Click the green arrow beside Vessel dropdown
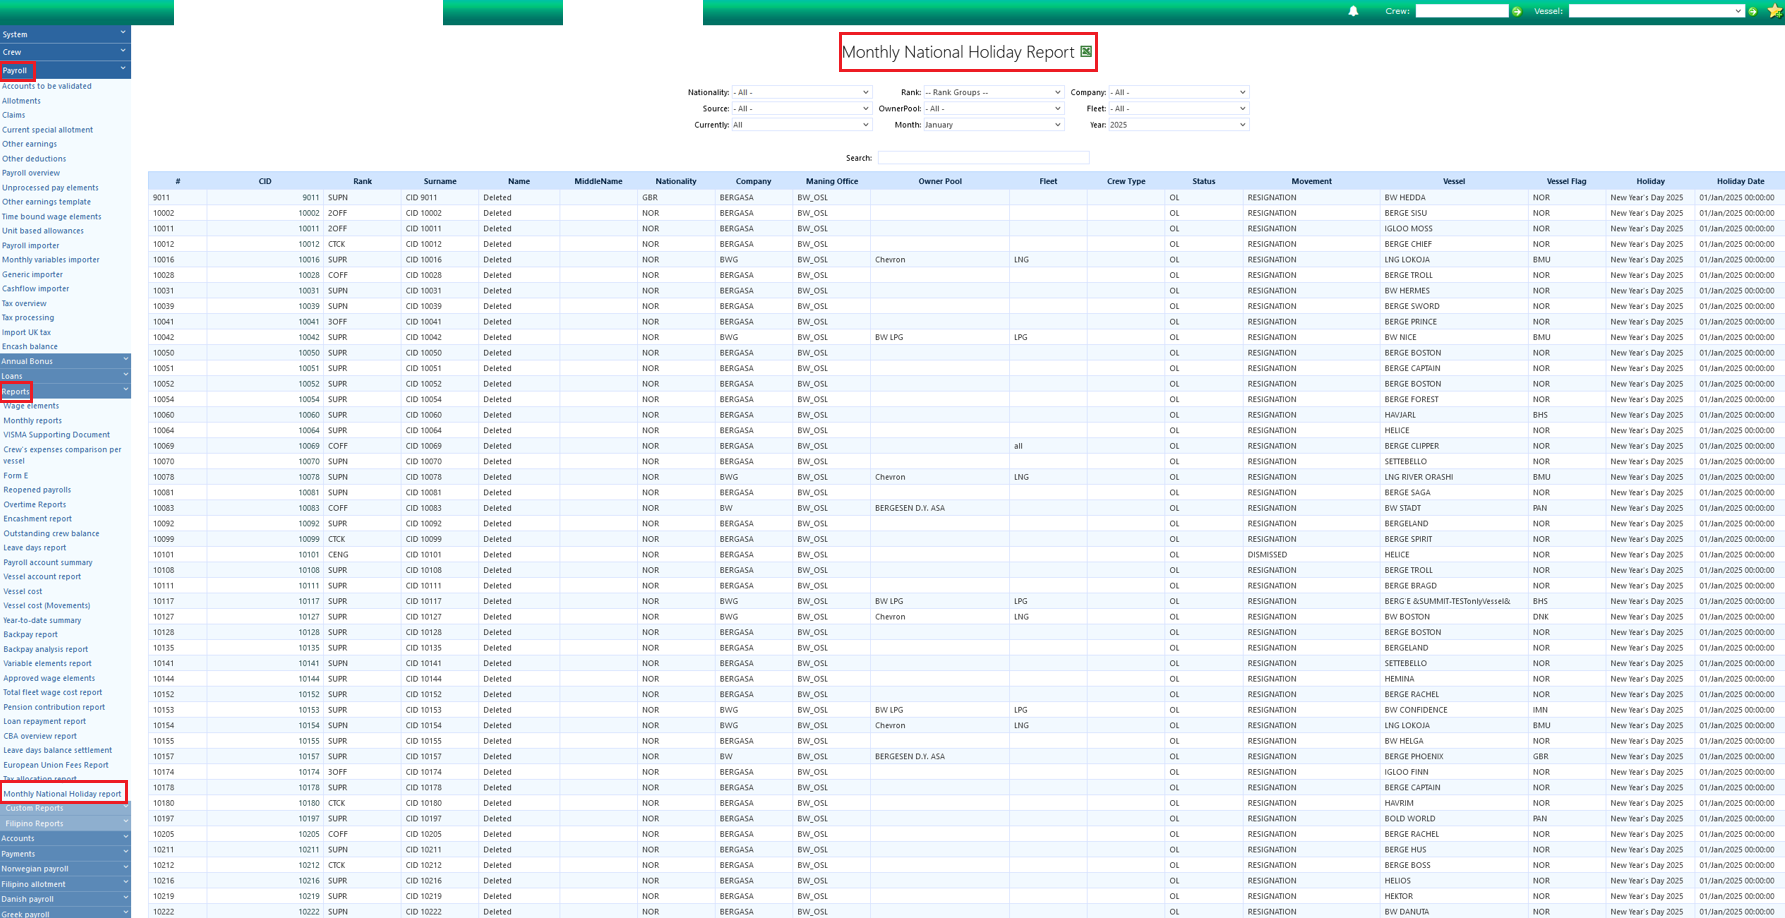This screenshot has width=1785, height=918. click(x=1753, y=12)
